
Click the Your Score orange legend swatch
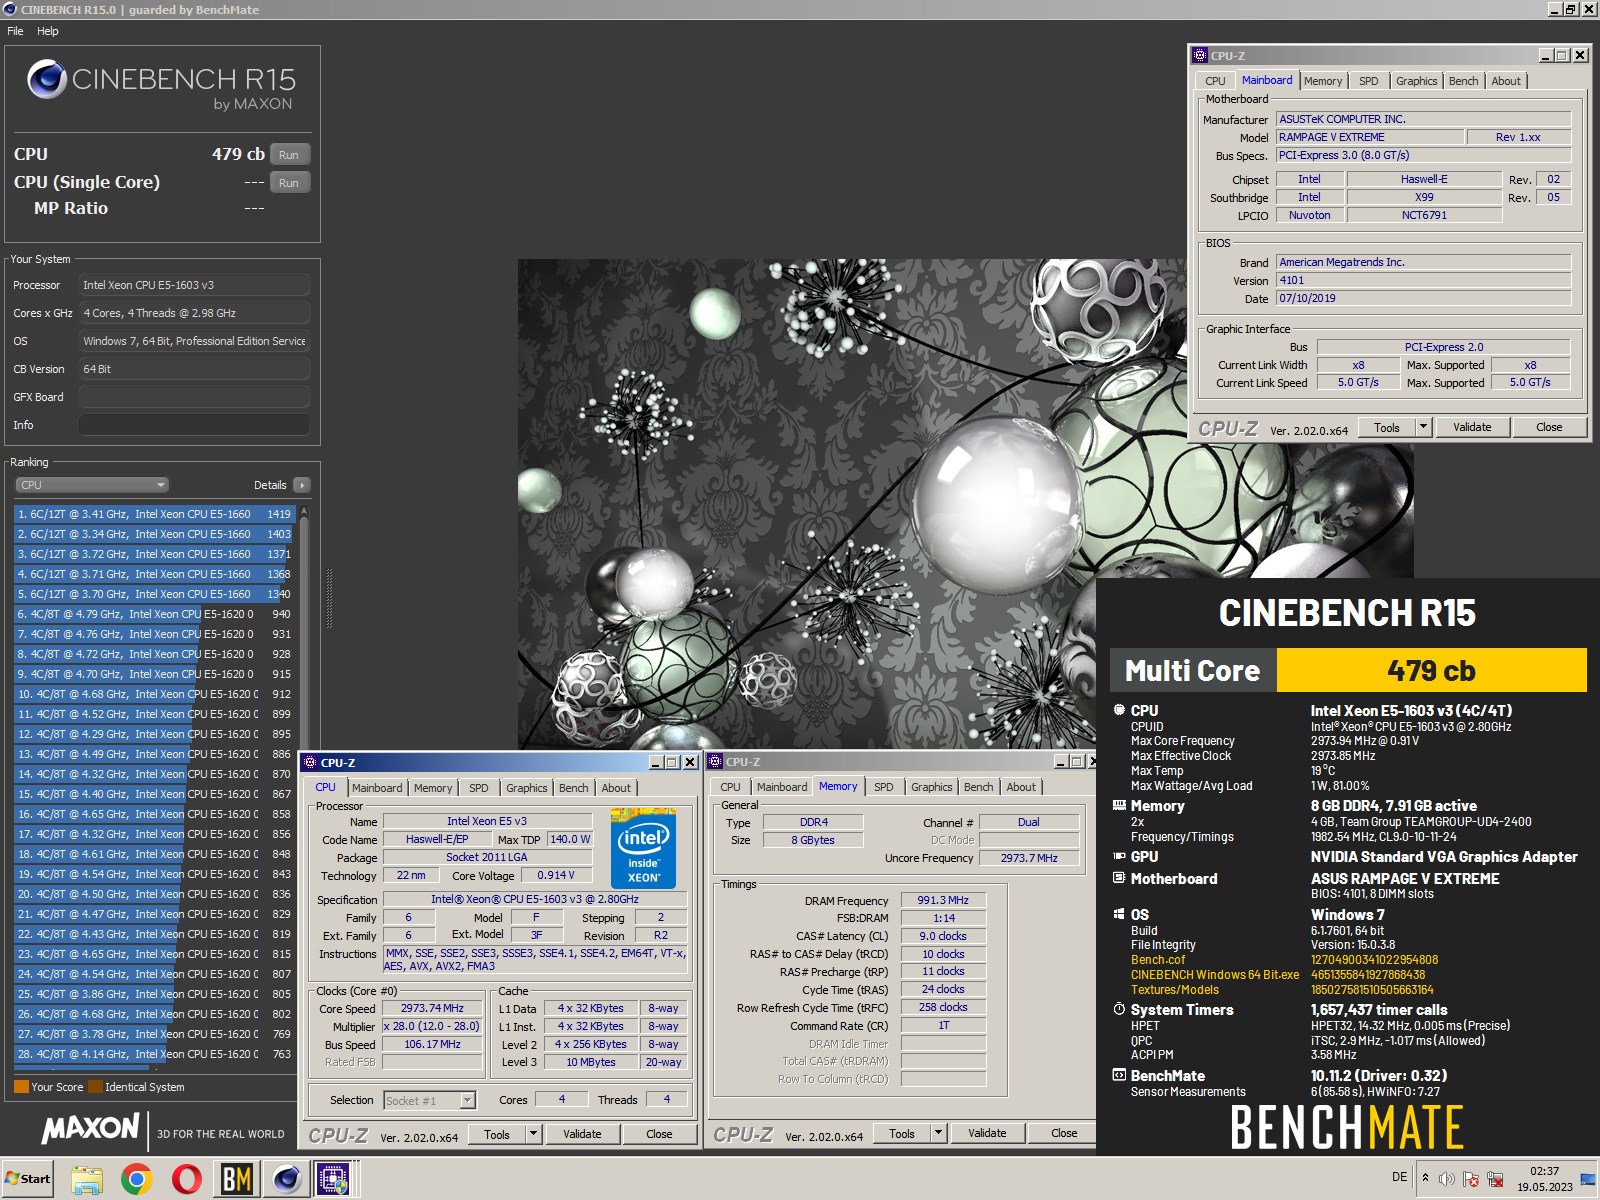pos(21,1087)
